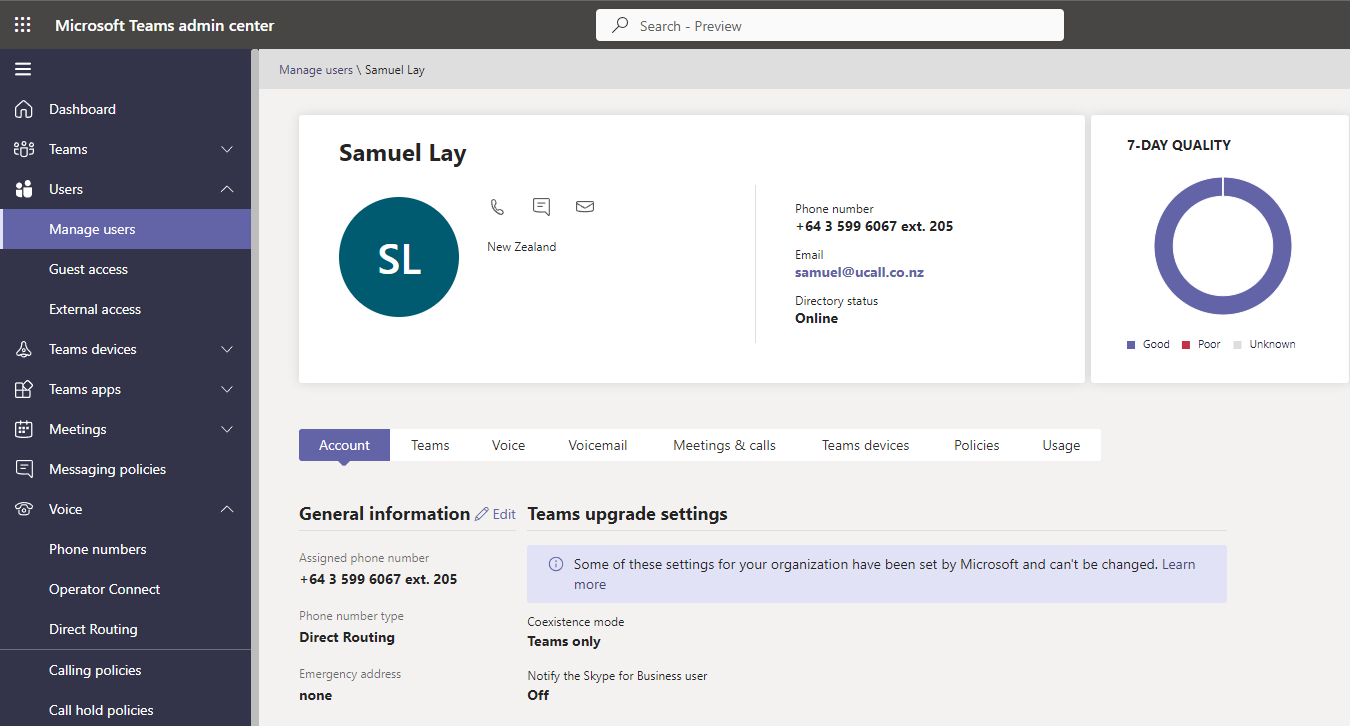This screenshot has width=1350, height=726.
Task: Call Samuel Lay using the phone icon
Action: click(497, 207)
